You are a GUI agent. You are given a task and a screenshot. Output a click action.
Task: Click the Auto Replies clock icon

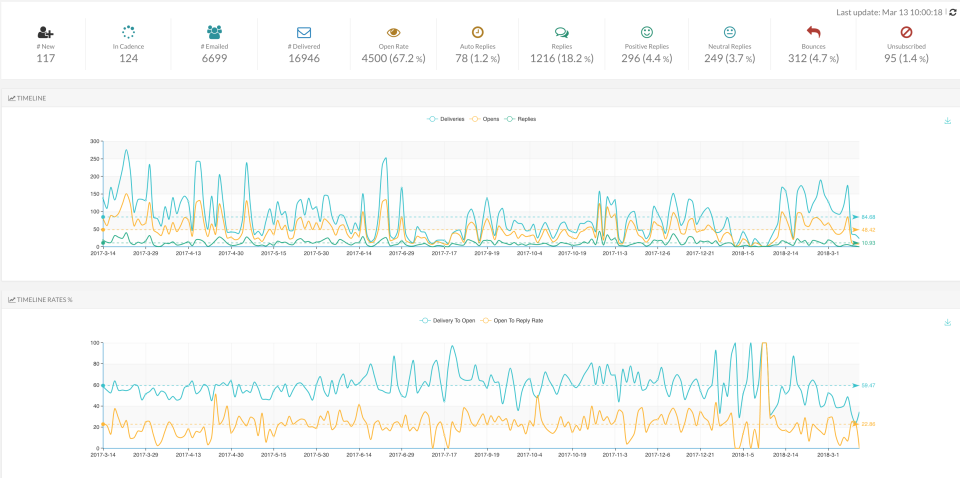(x=478, y=32)
